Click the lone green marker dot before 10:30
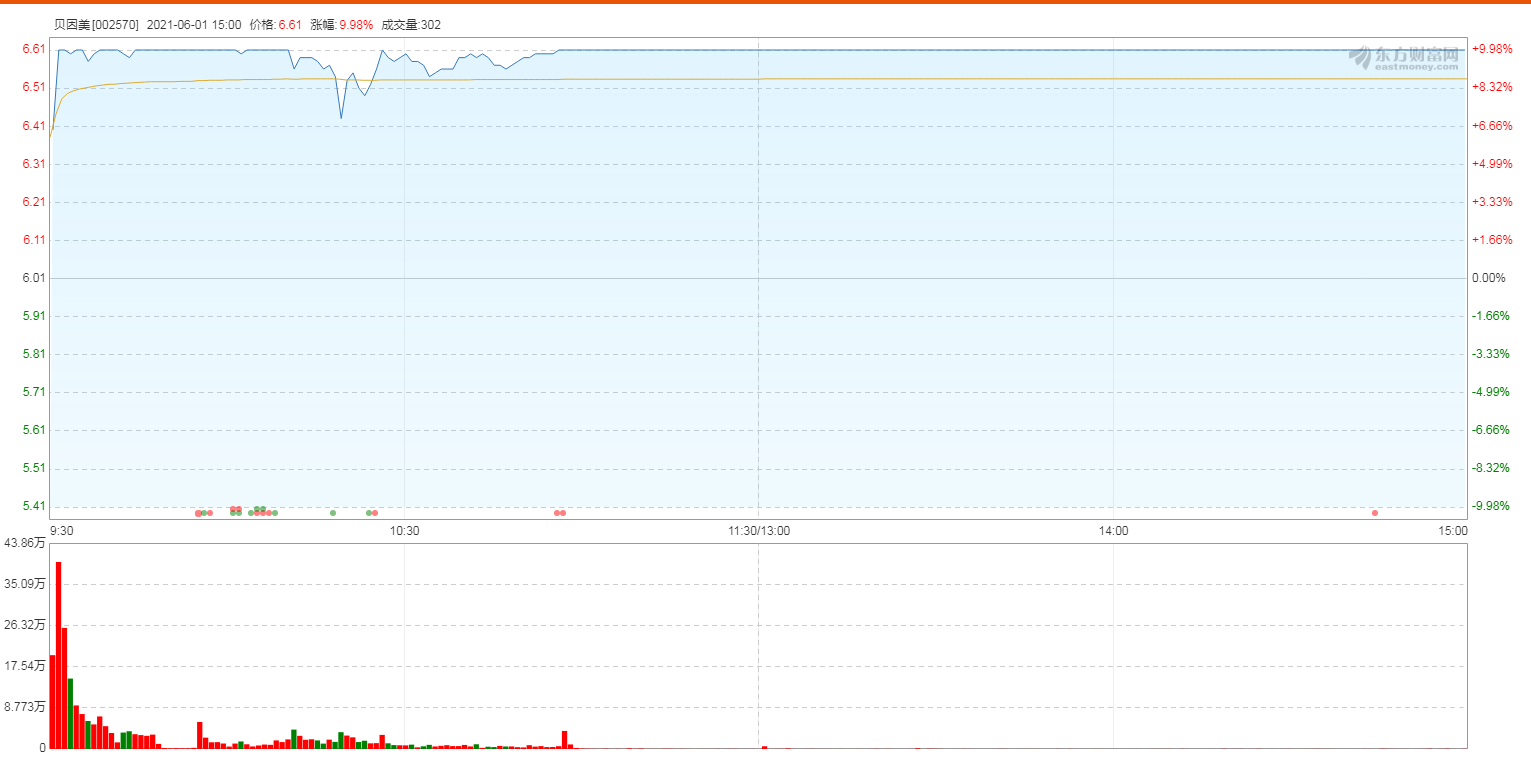 [x=333, y=513]
